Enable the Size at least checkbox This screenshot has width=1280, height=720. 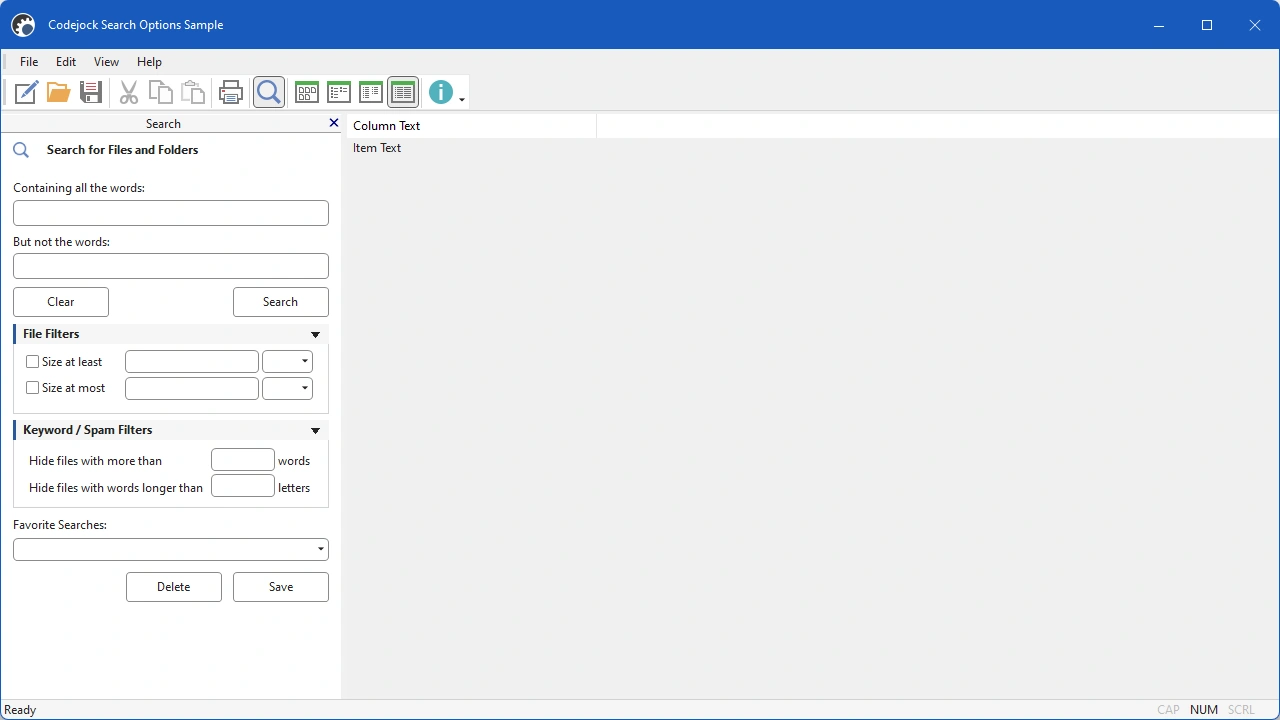[x=33, y=362]
